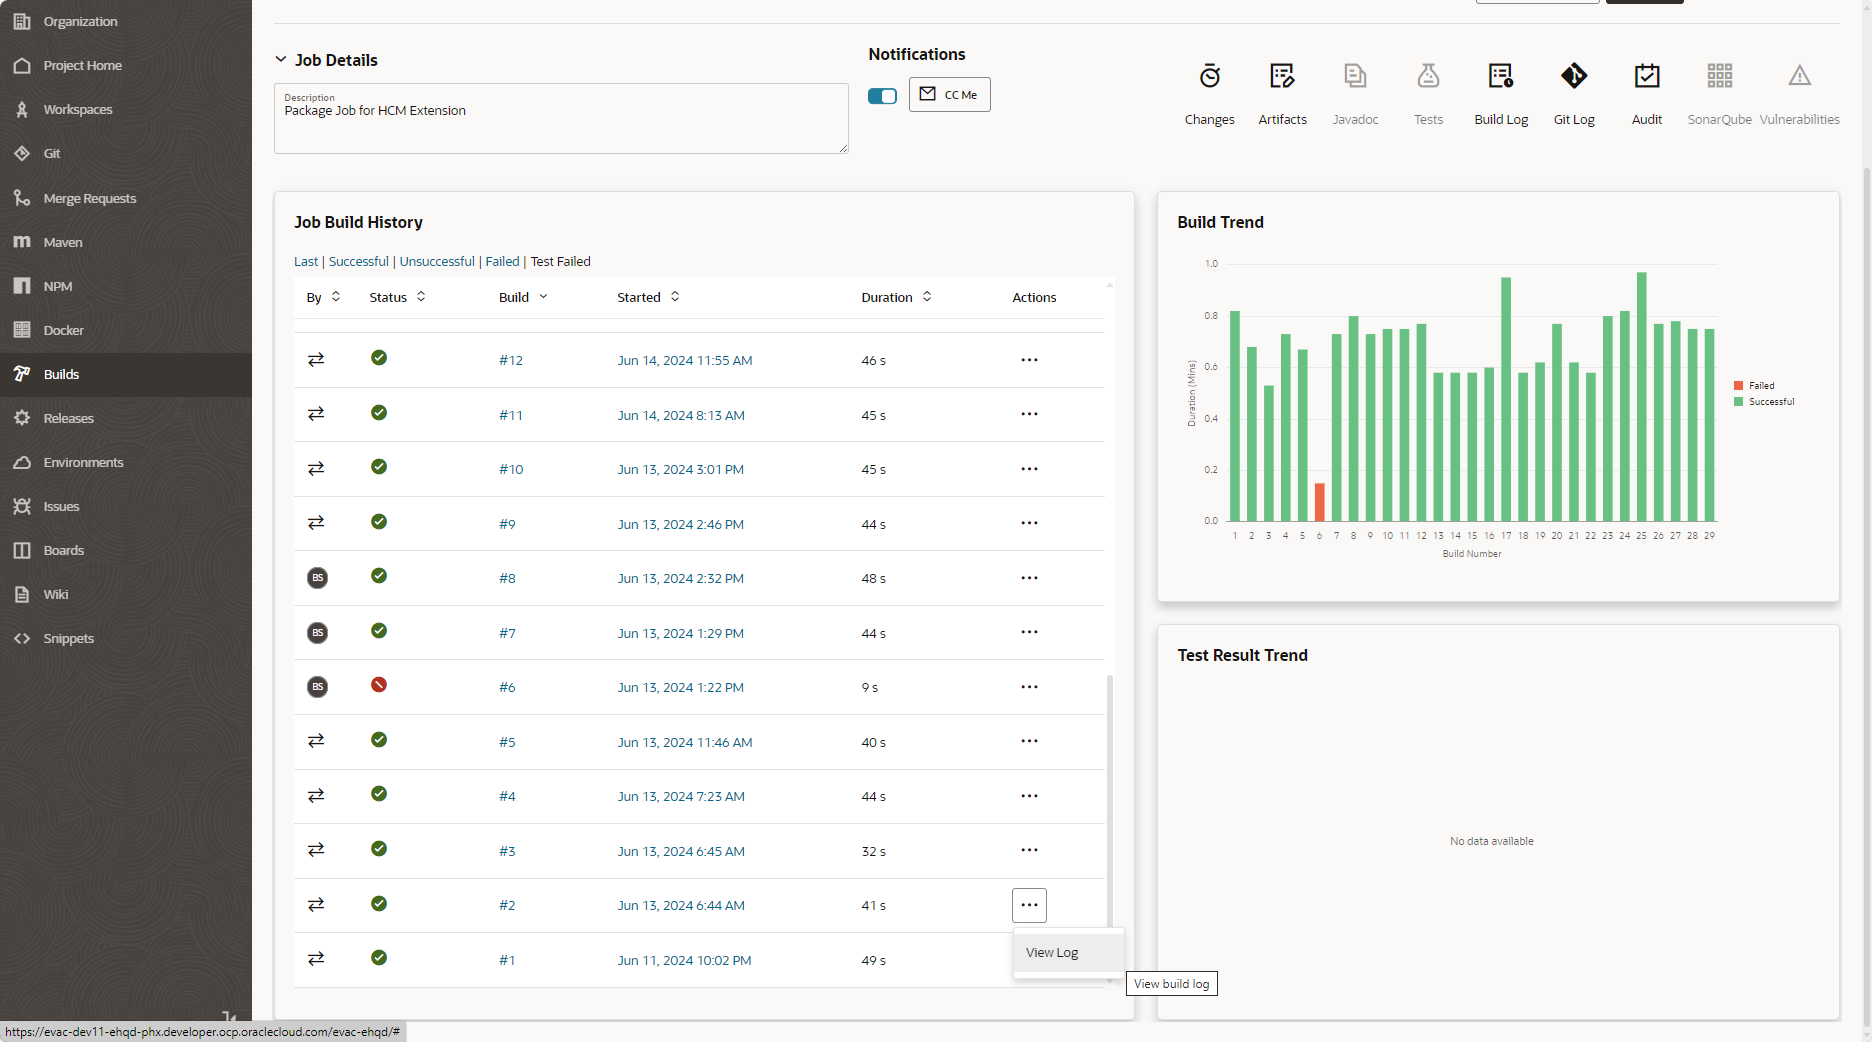
Task: Filter history by Unsuccessful link
Action: click(437, 262)
